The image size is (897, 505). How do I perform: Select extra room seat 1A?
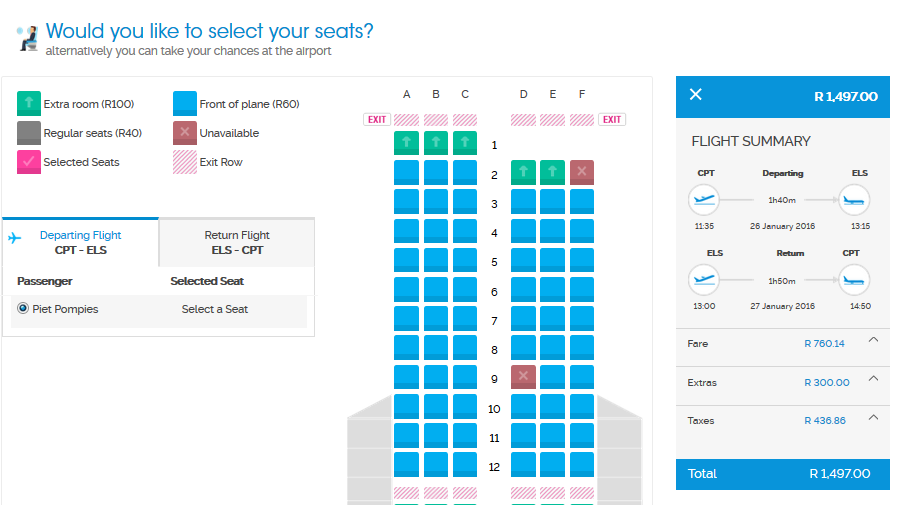(406, 143)
